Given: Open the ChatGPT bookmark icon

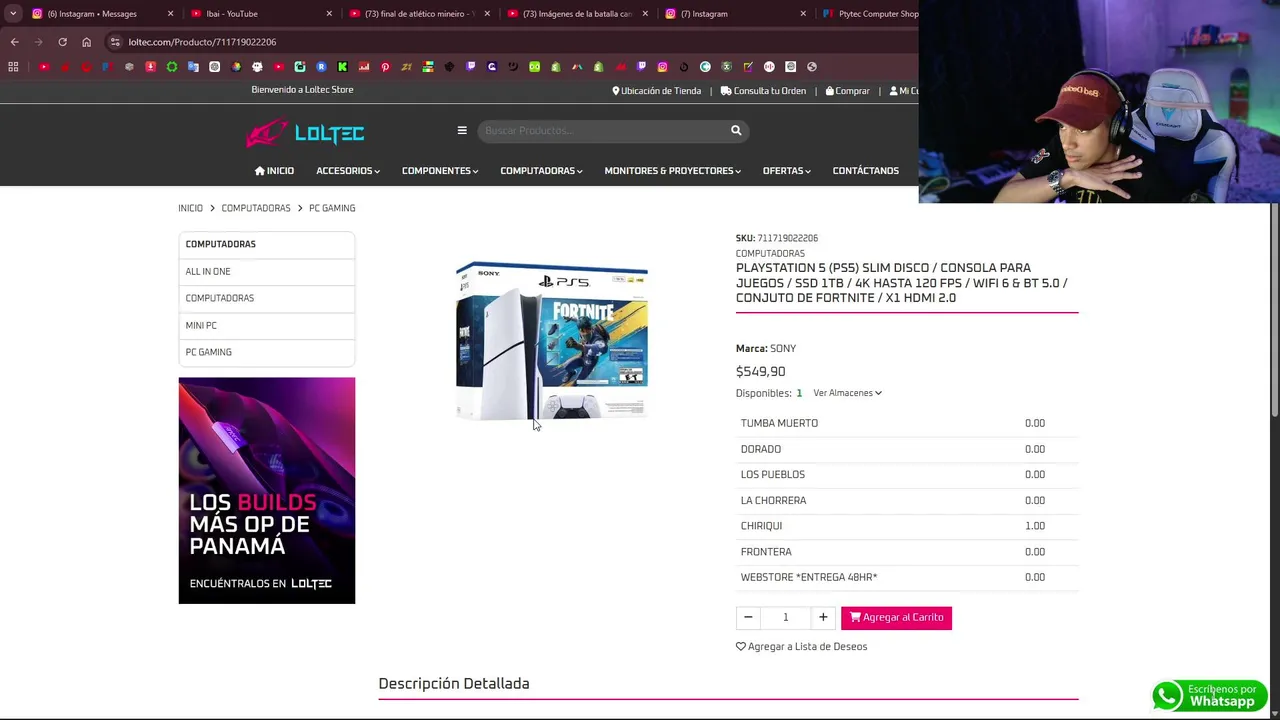Looking at the screenshot, I should pos(214,67).
